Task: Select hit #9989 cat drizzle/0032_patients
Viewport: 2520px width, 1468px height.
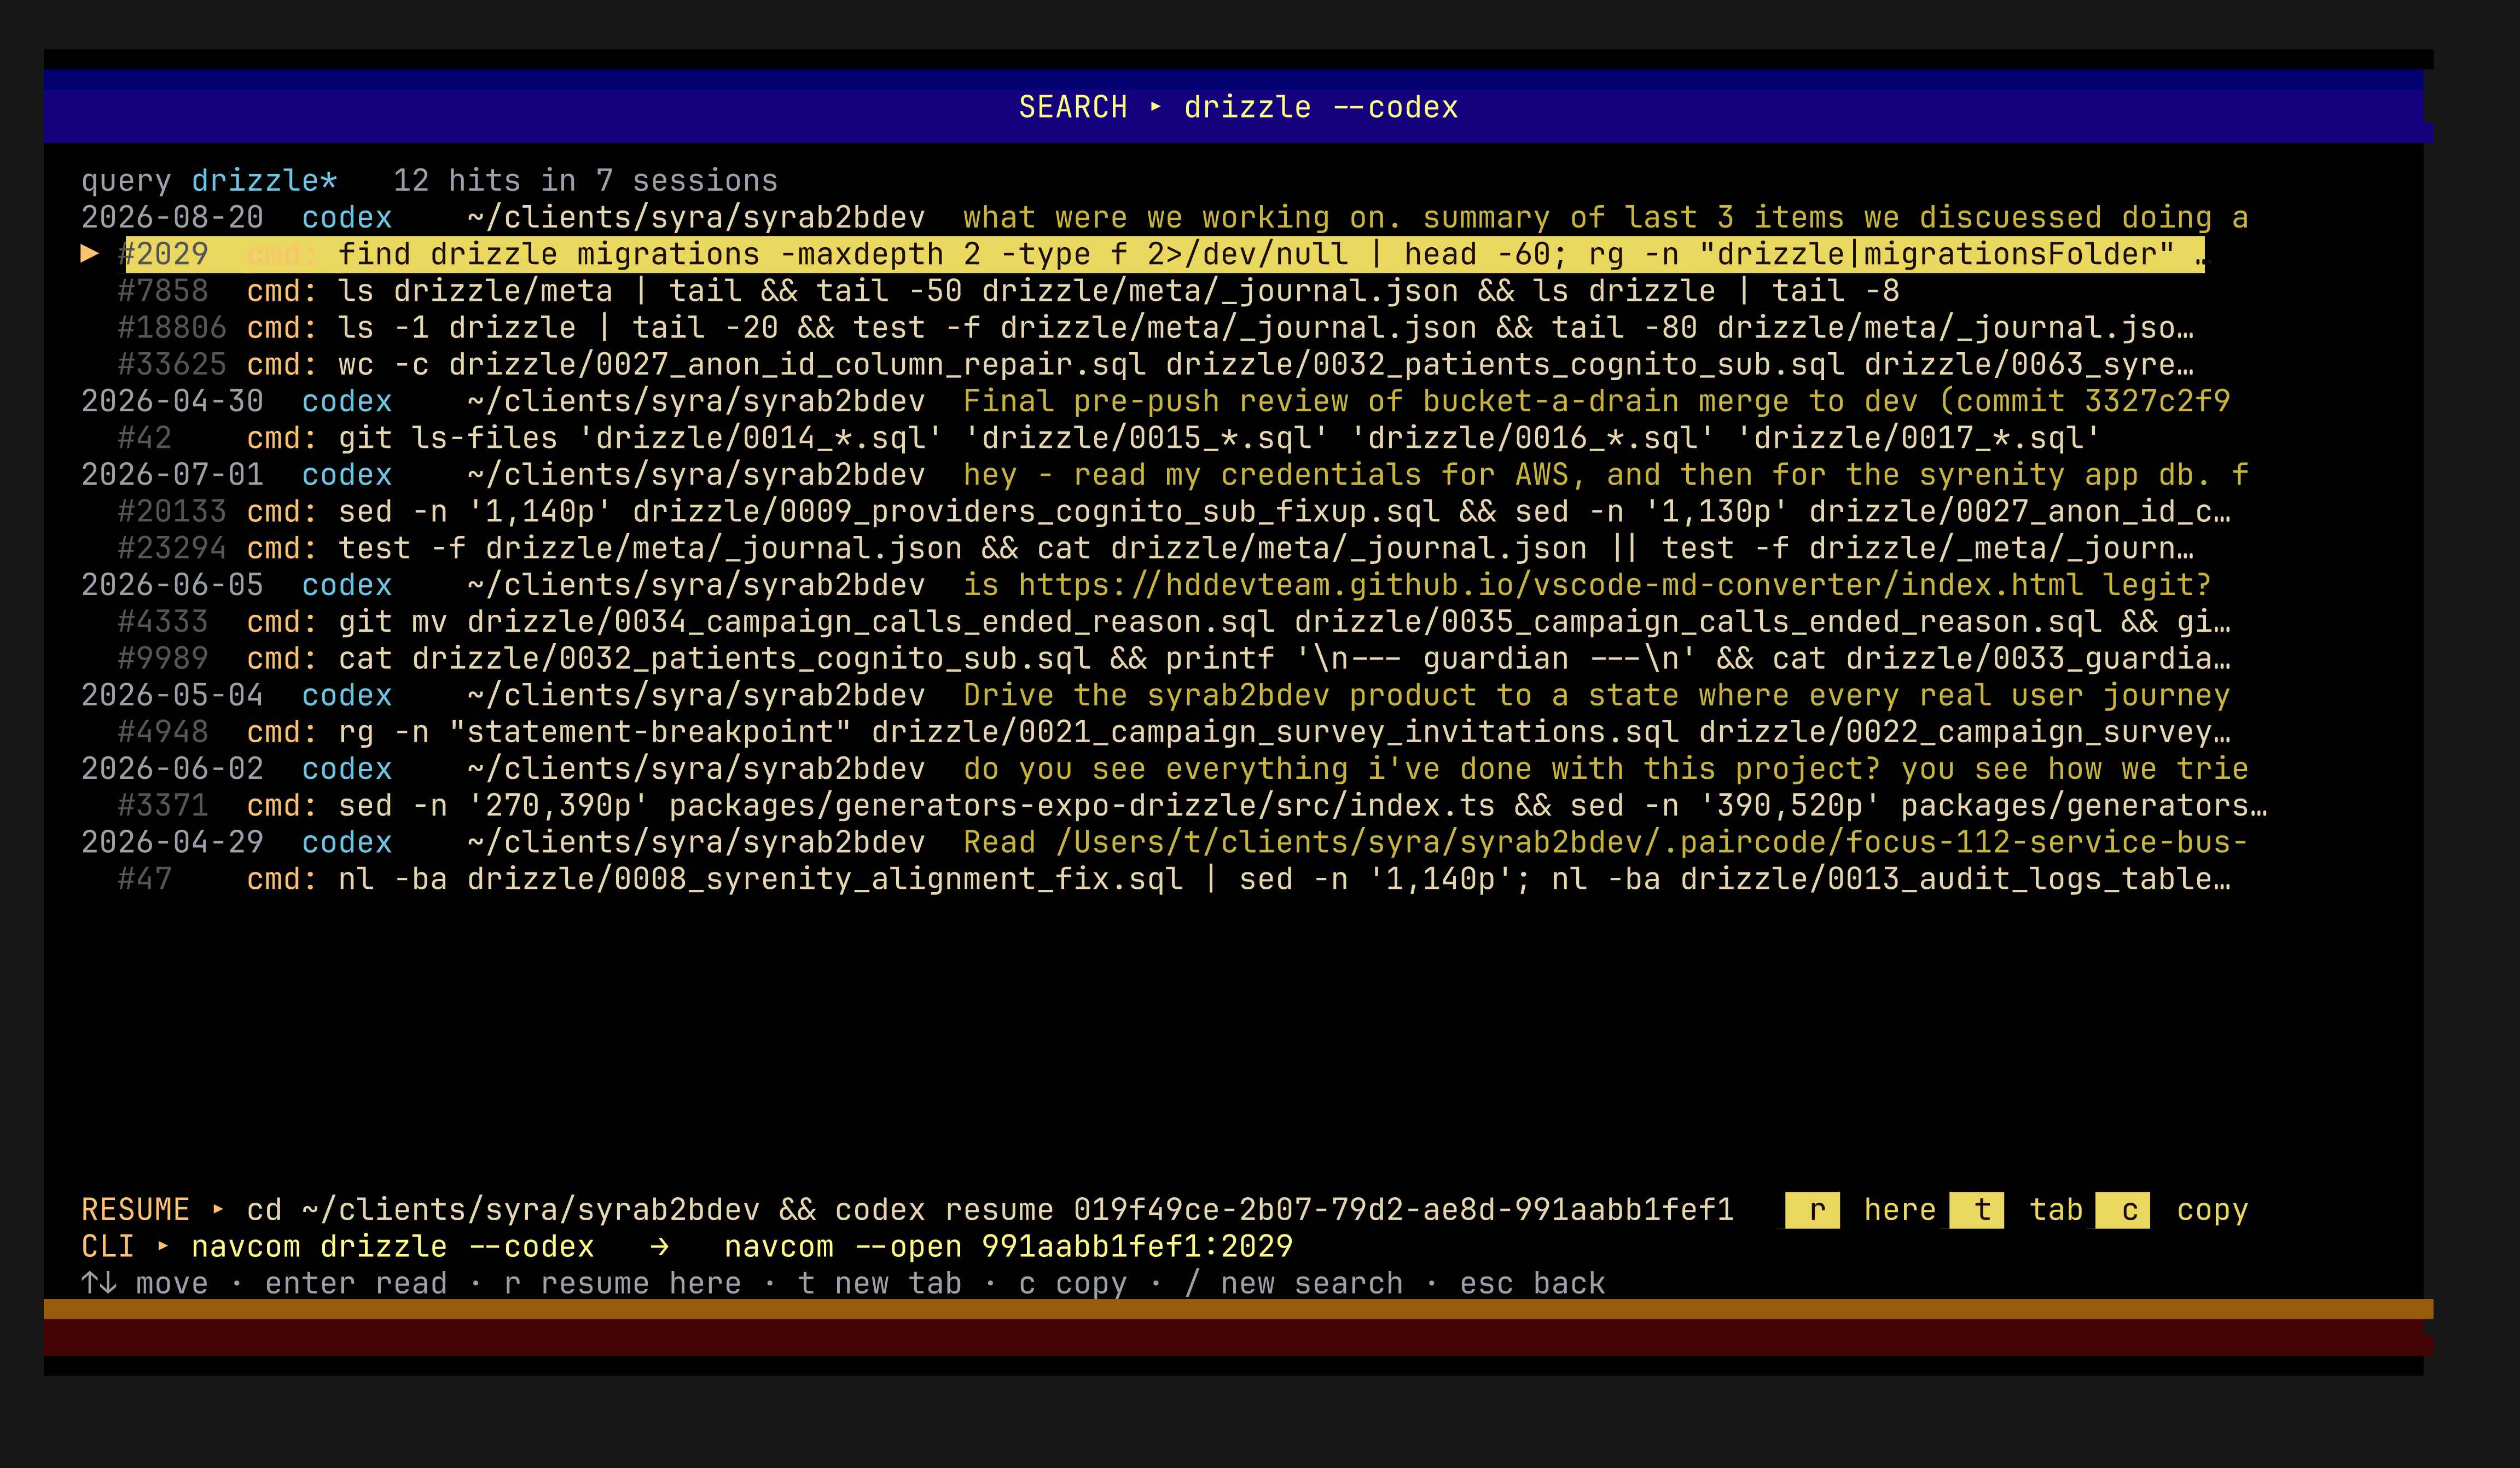Action: click(1174, 659)
